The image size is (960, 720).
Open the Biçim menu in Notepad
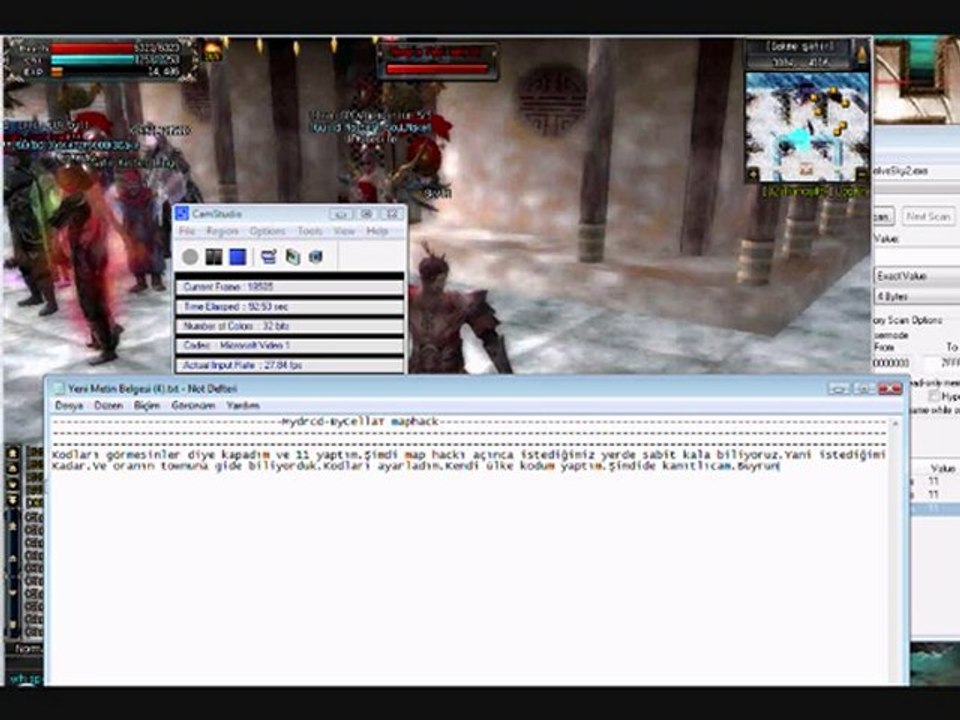(147, 405)
